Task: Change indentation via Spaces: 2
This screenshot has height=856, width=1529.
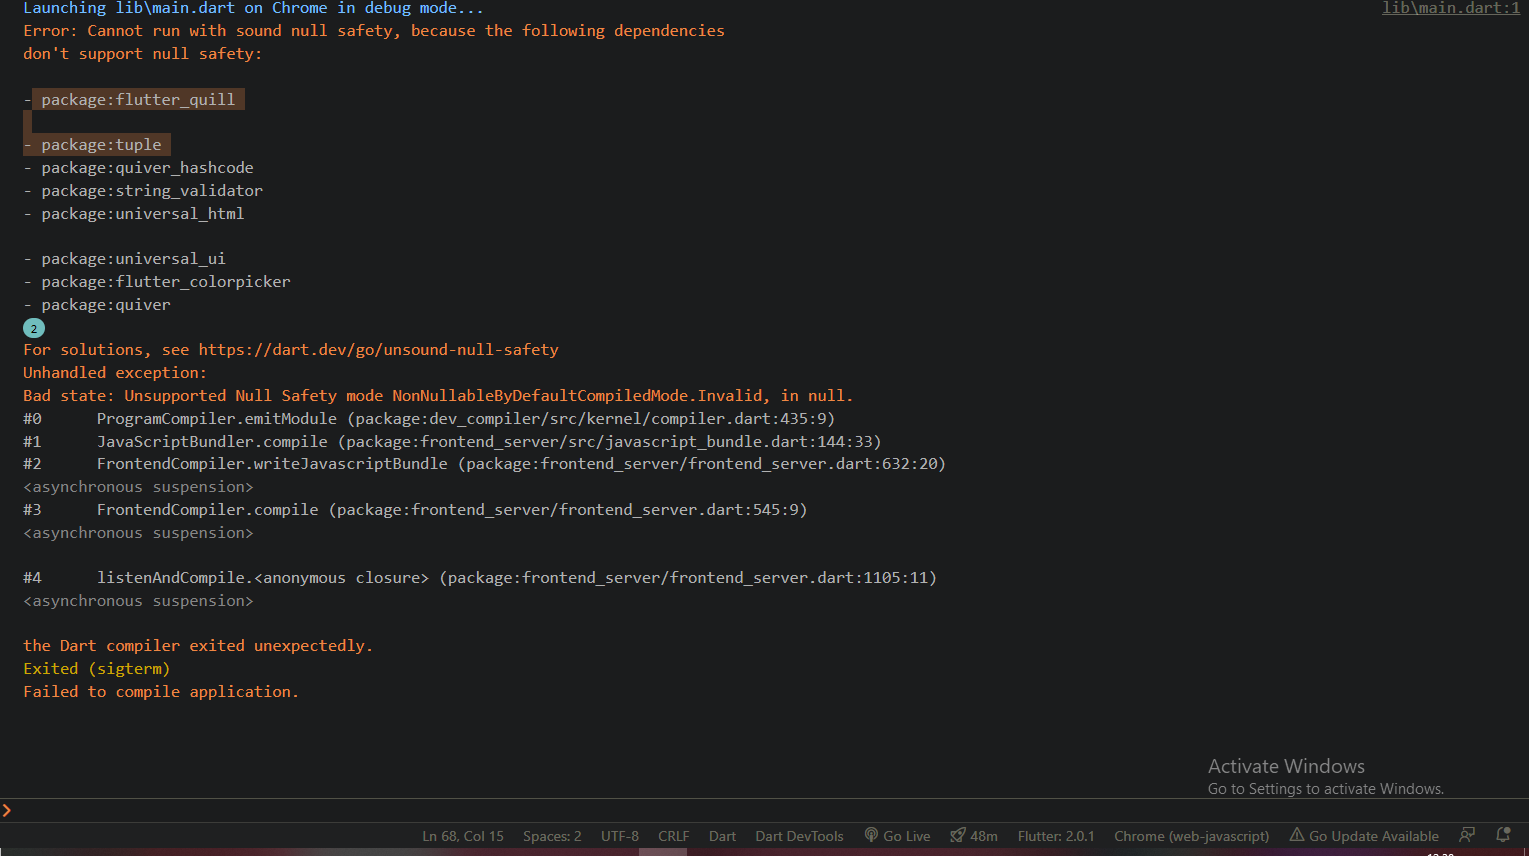Action: [552, 836]
